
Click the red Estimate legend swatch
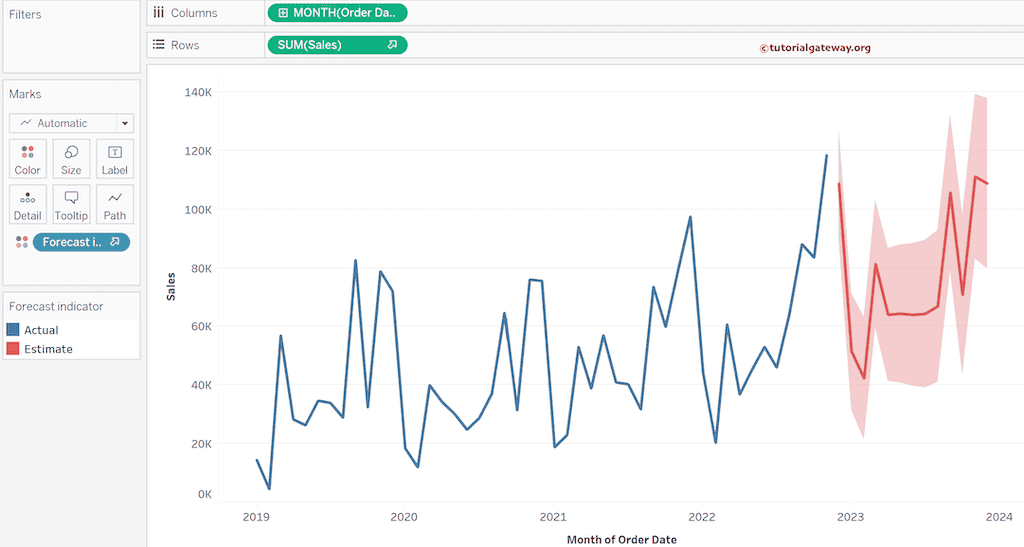[13, 349]
